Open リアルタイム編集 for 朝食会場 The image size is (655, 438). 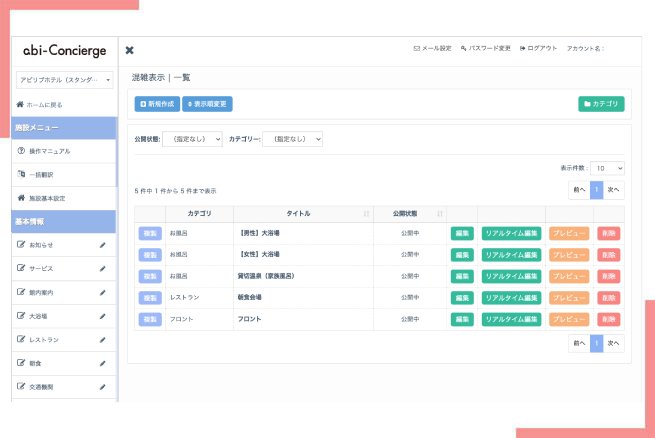[x=511, y=298]
